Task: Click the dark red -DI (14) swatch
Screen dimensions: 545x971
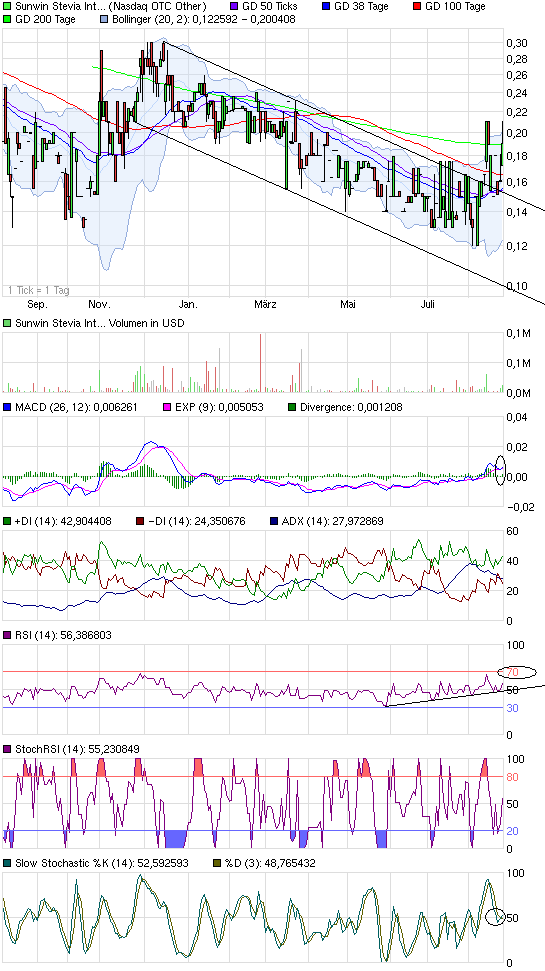Action: coord(141,522)
